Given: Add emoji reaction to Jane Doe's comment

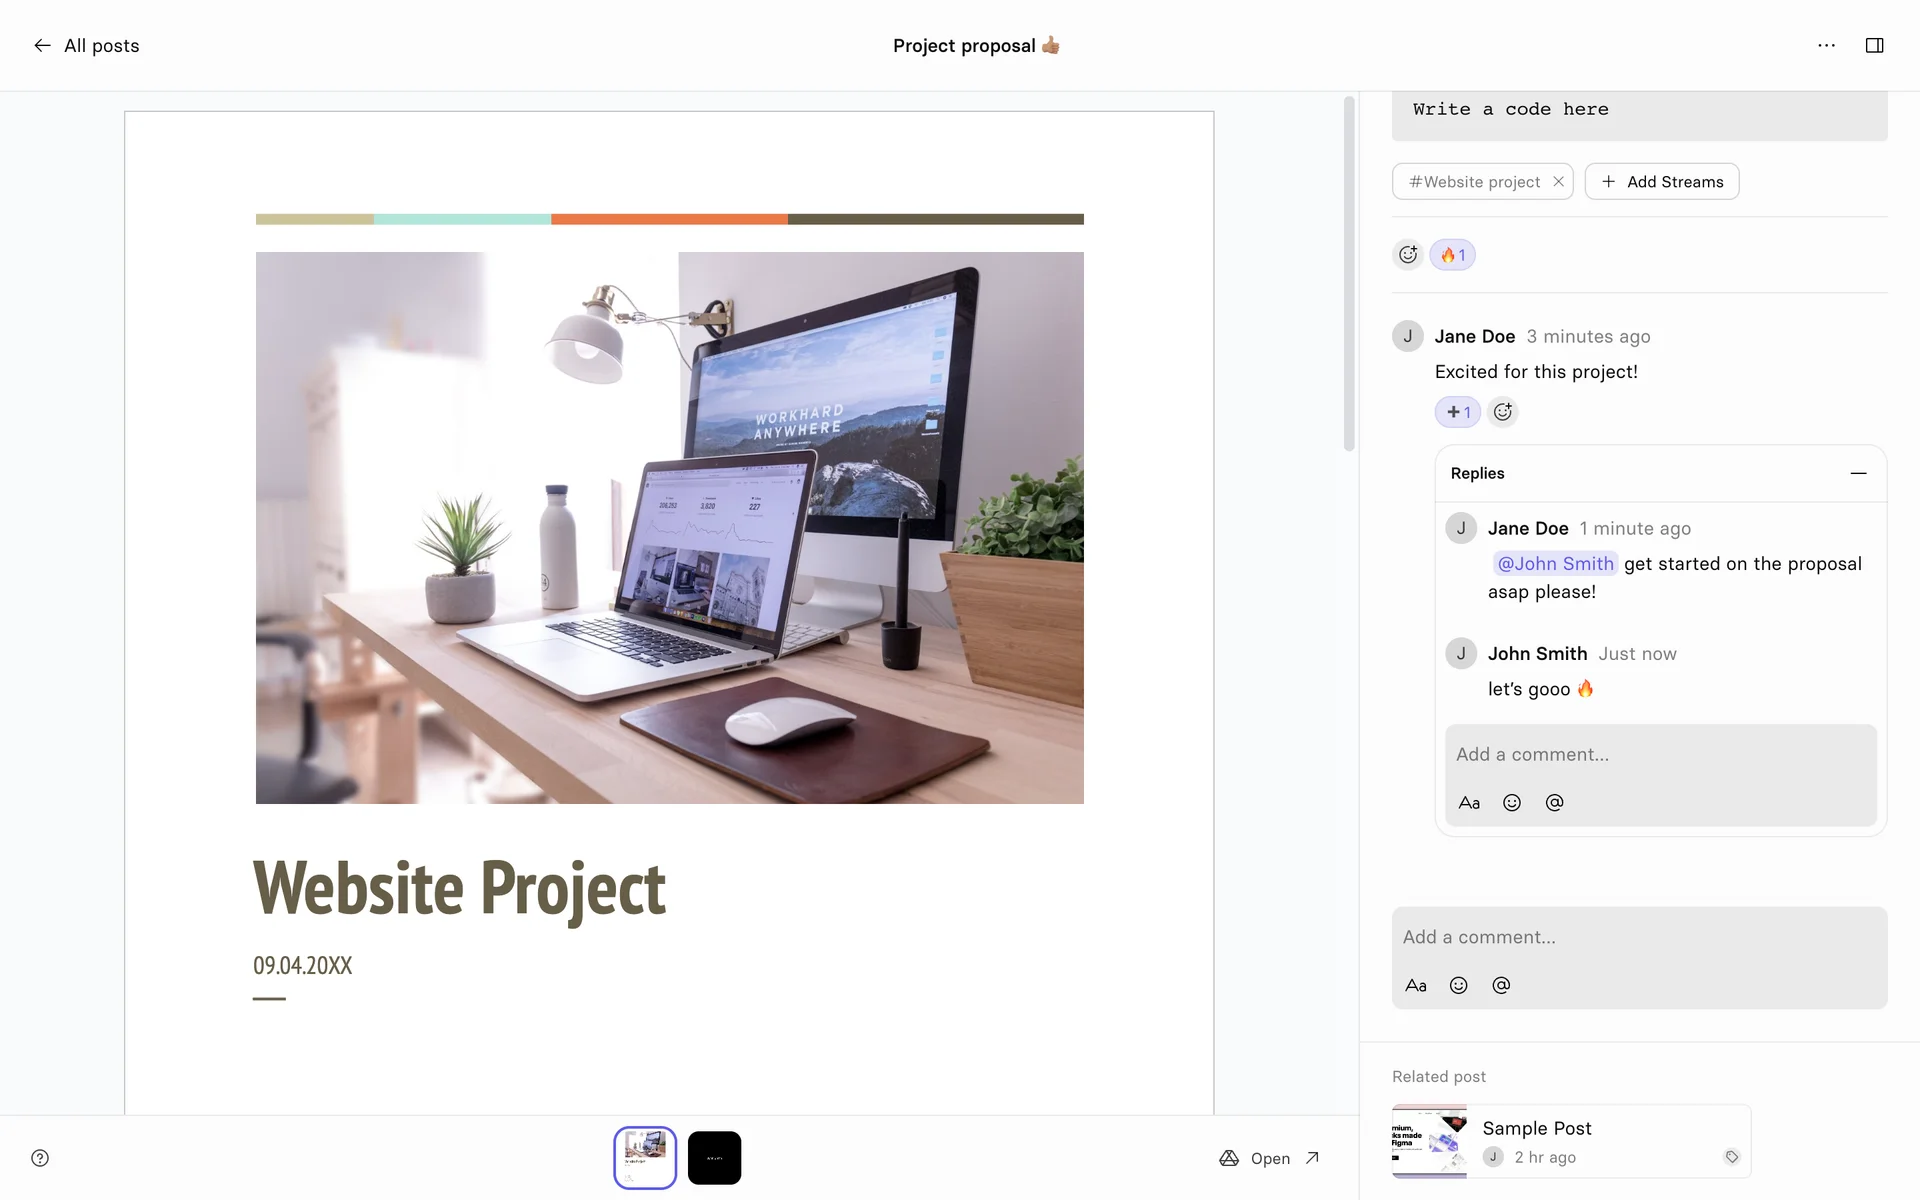Looking at the screenshot, I should pyautogui.click(x=1503, y=412).
